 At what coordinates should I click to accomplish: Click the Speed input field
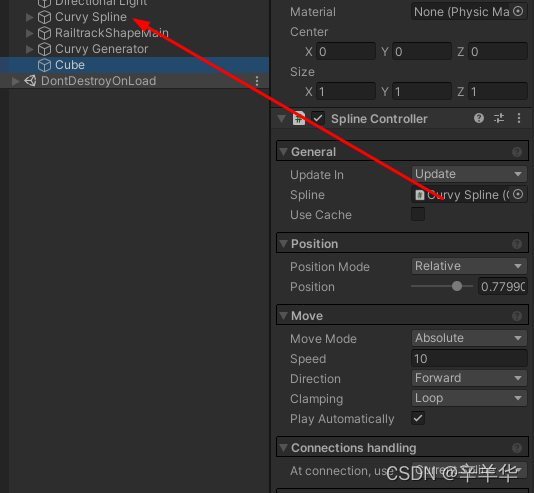pos(469,358)
